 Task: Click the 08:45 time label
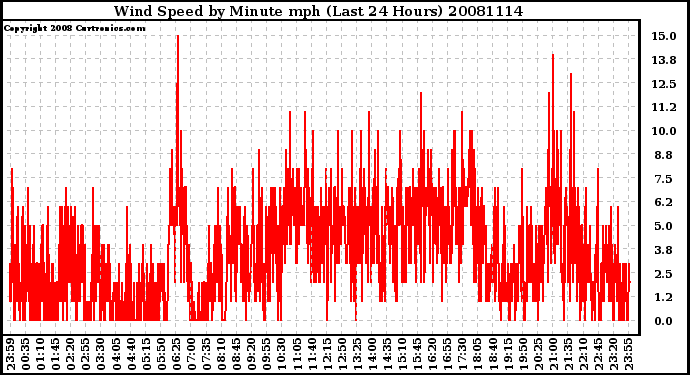236,354
